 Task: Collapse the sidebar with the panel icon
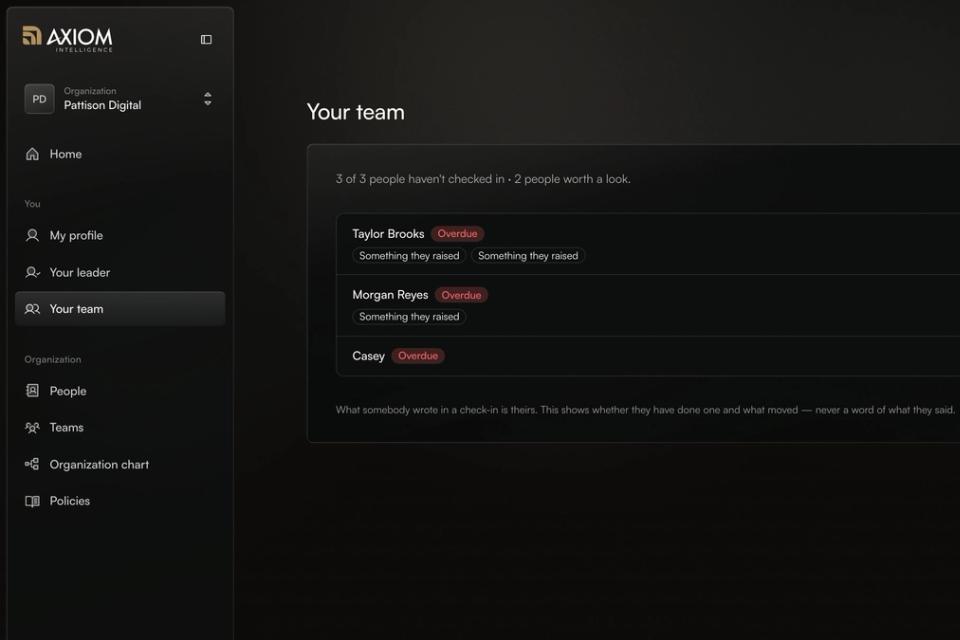[x=206, y=40]
